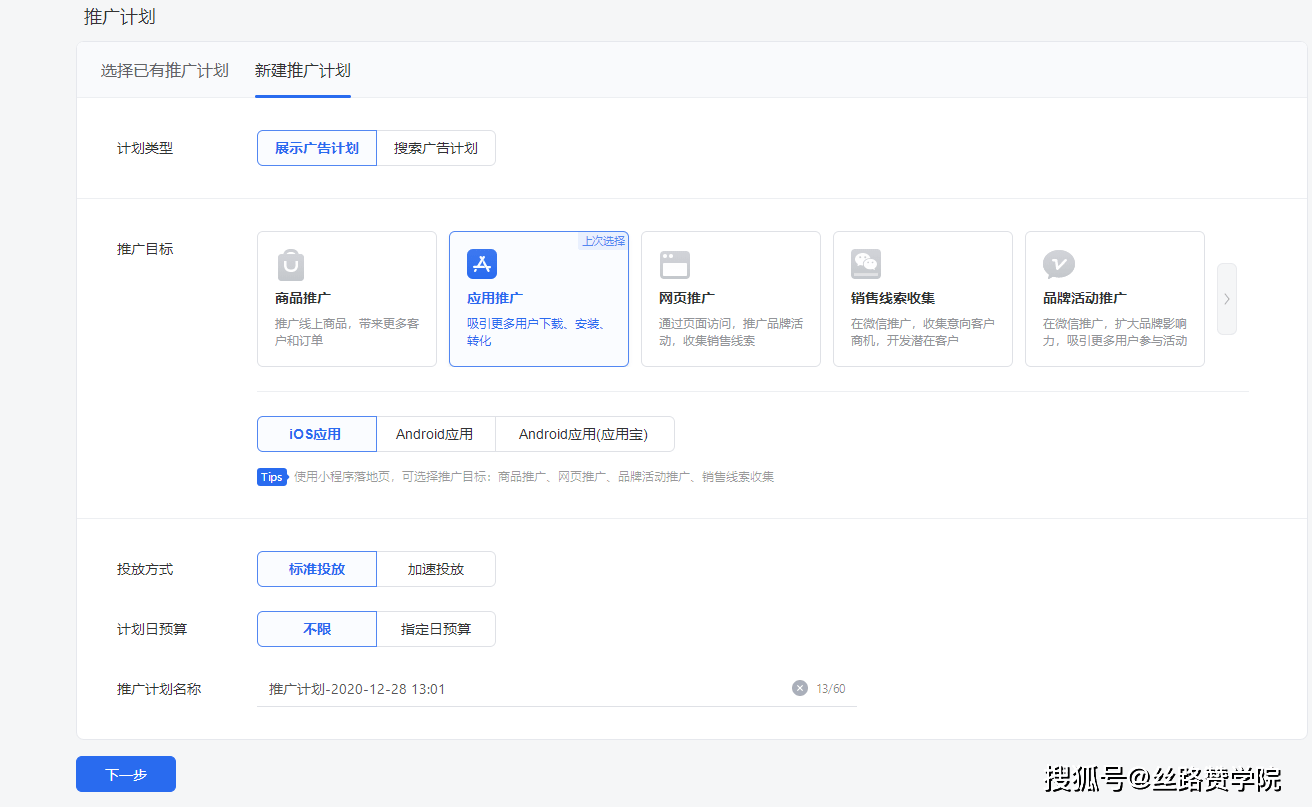
Task: Select 加速投放 delivery mode
Action: [436, 569]
